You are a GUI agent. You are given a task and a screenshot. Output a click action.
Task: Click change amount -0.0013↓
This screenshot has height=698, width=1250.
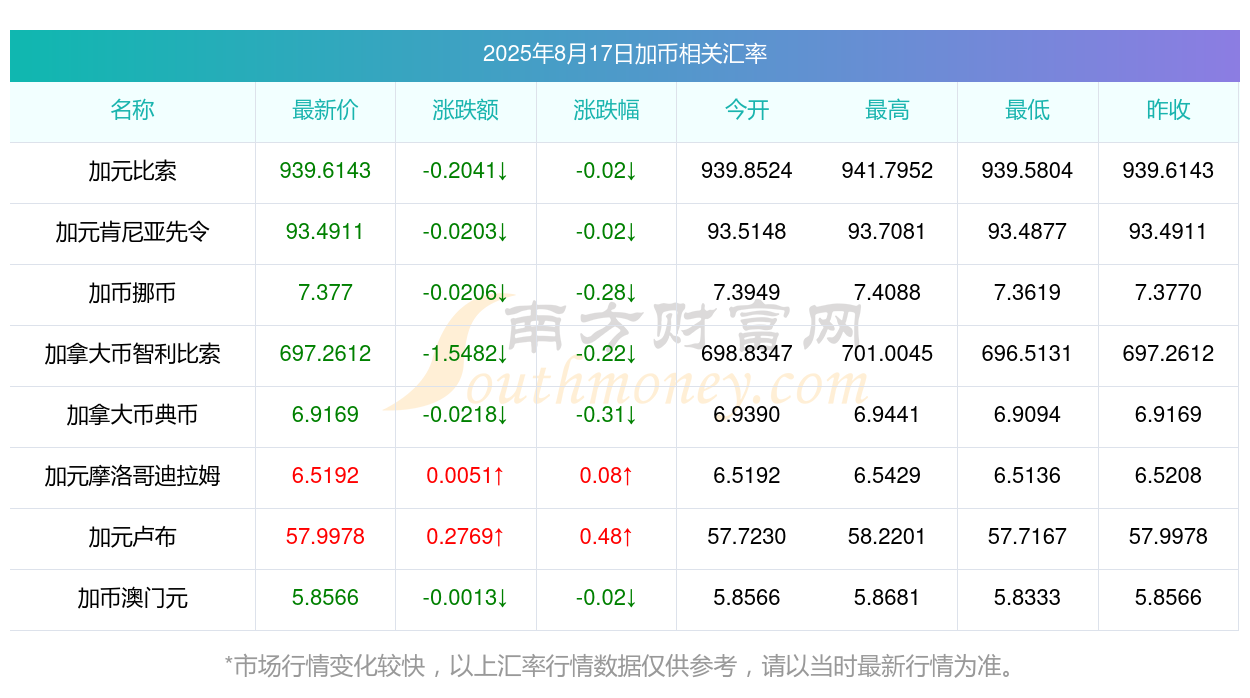(466, 598)
